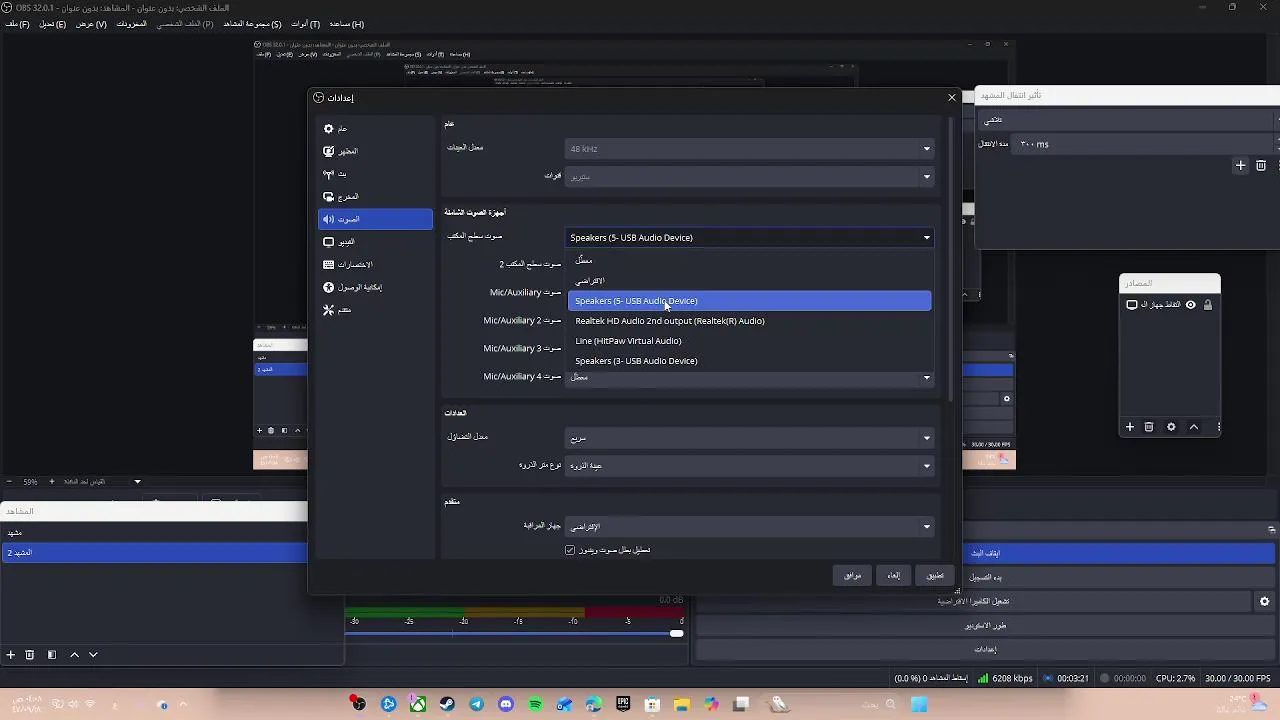
Task: Open the Scene Collection (S) menu
Action: (x=252, y=24)
